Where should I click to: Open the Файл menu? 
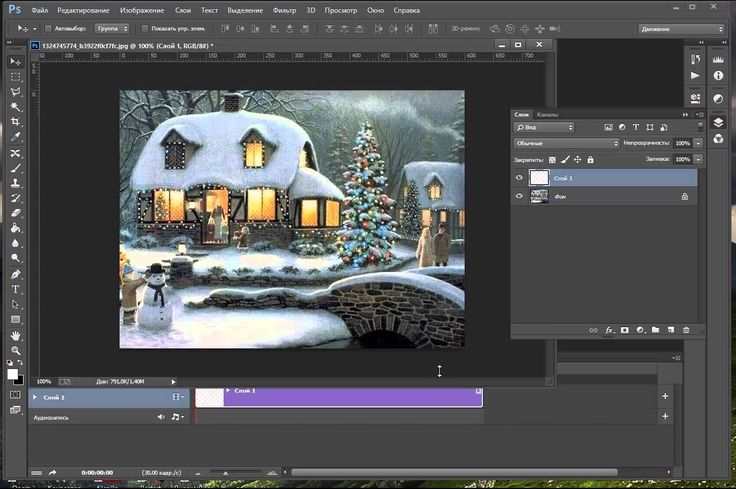40,10
